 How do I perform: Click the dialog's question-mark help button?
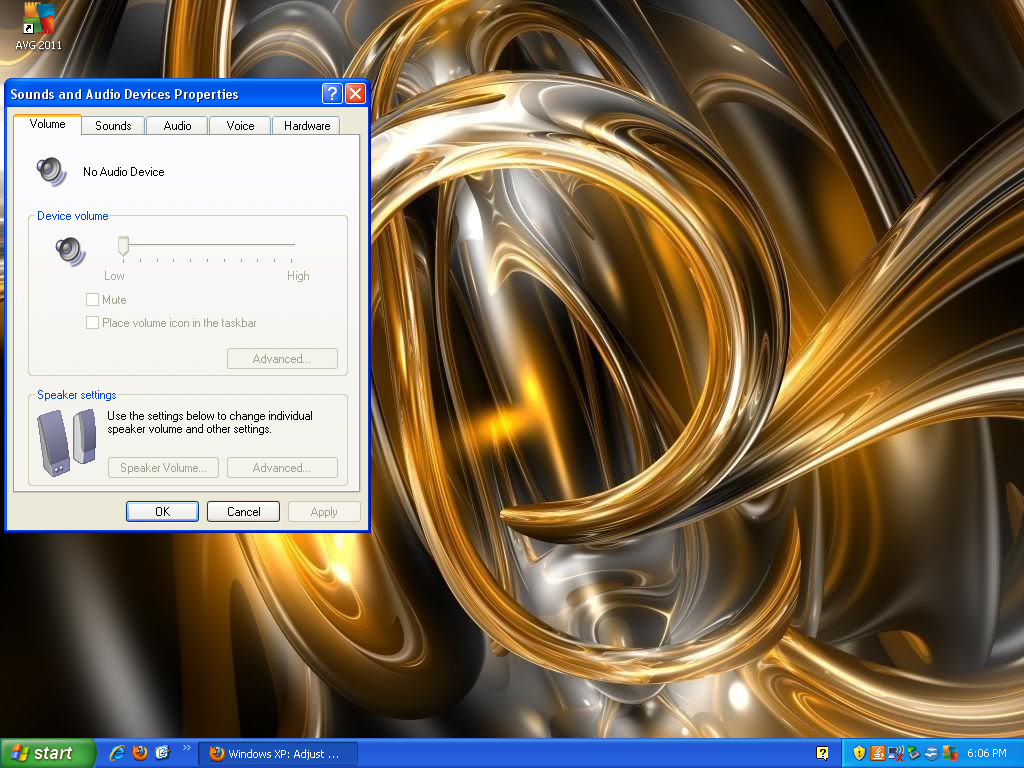tap(332, 94)
